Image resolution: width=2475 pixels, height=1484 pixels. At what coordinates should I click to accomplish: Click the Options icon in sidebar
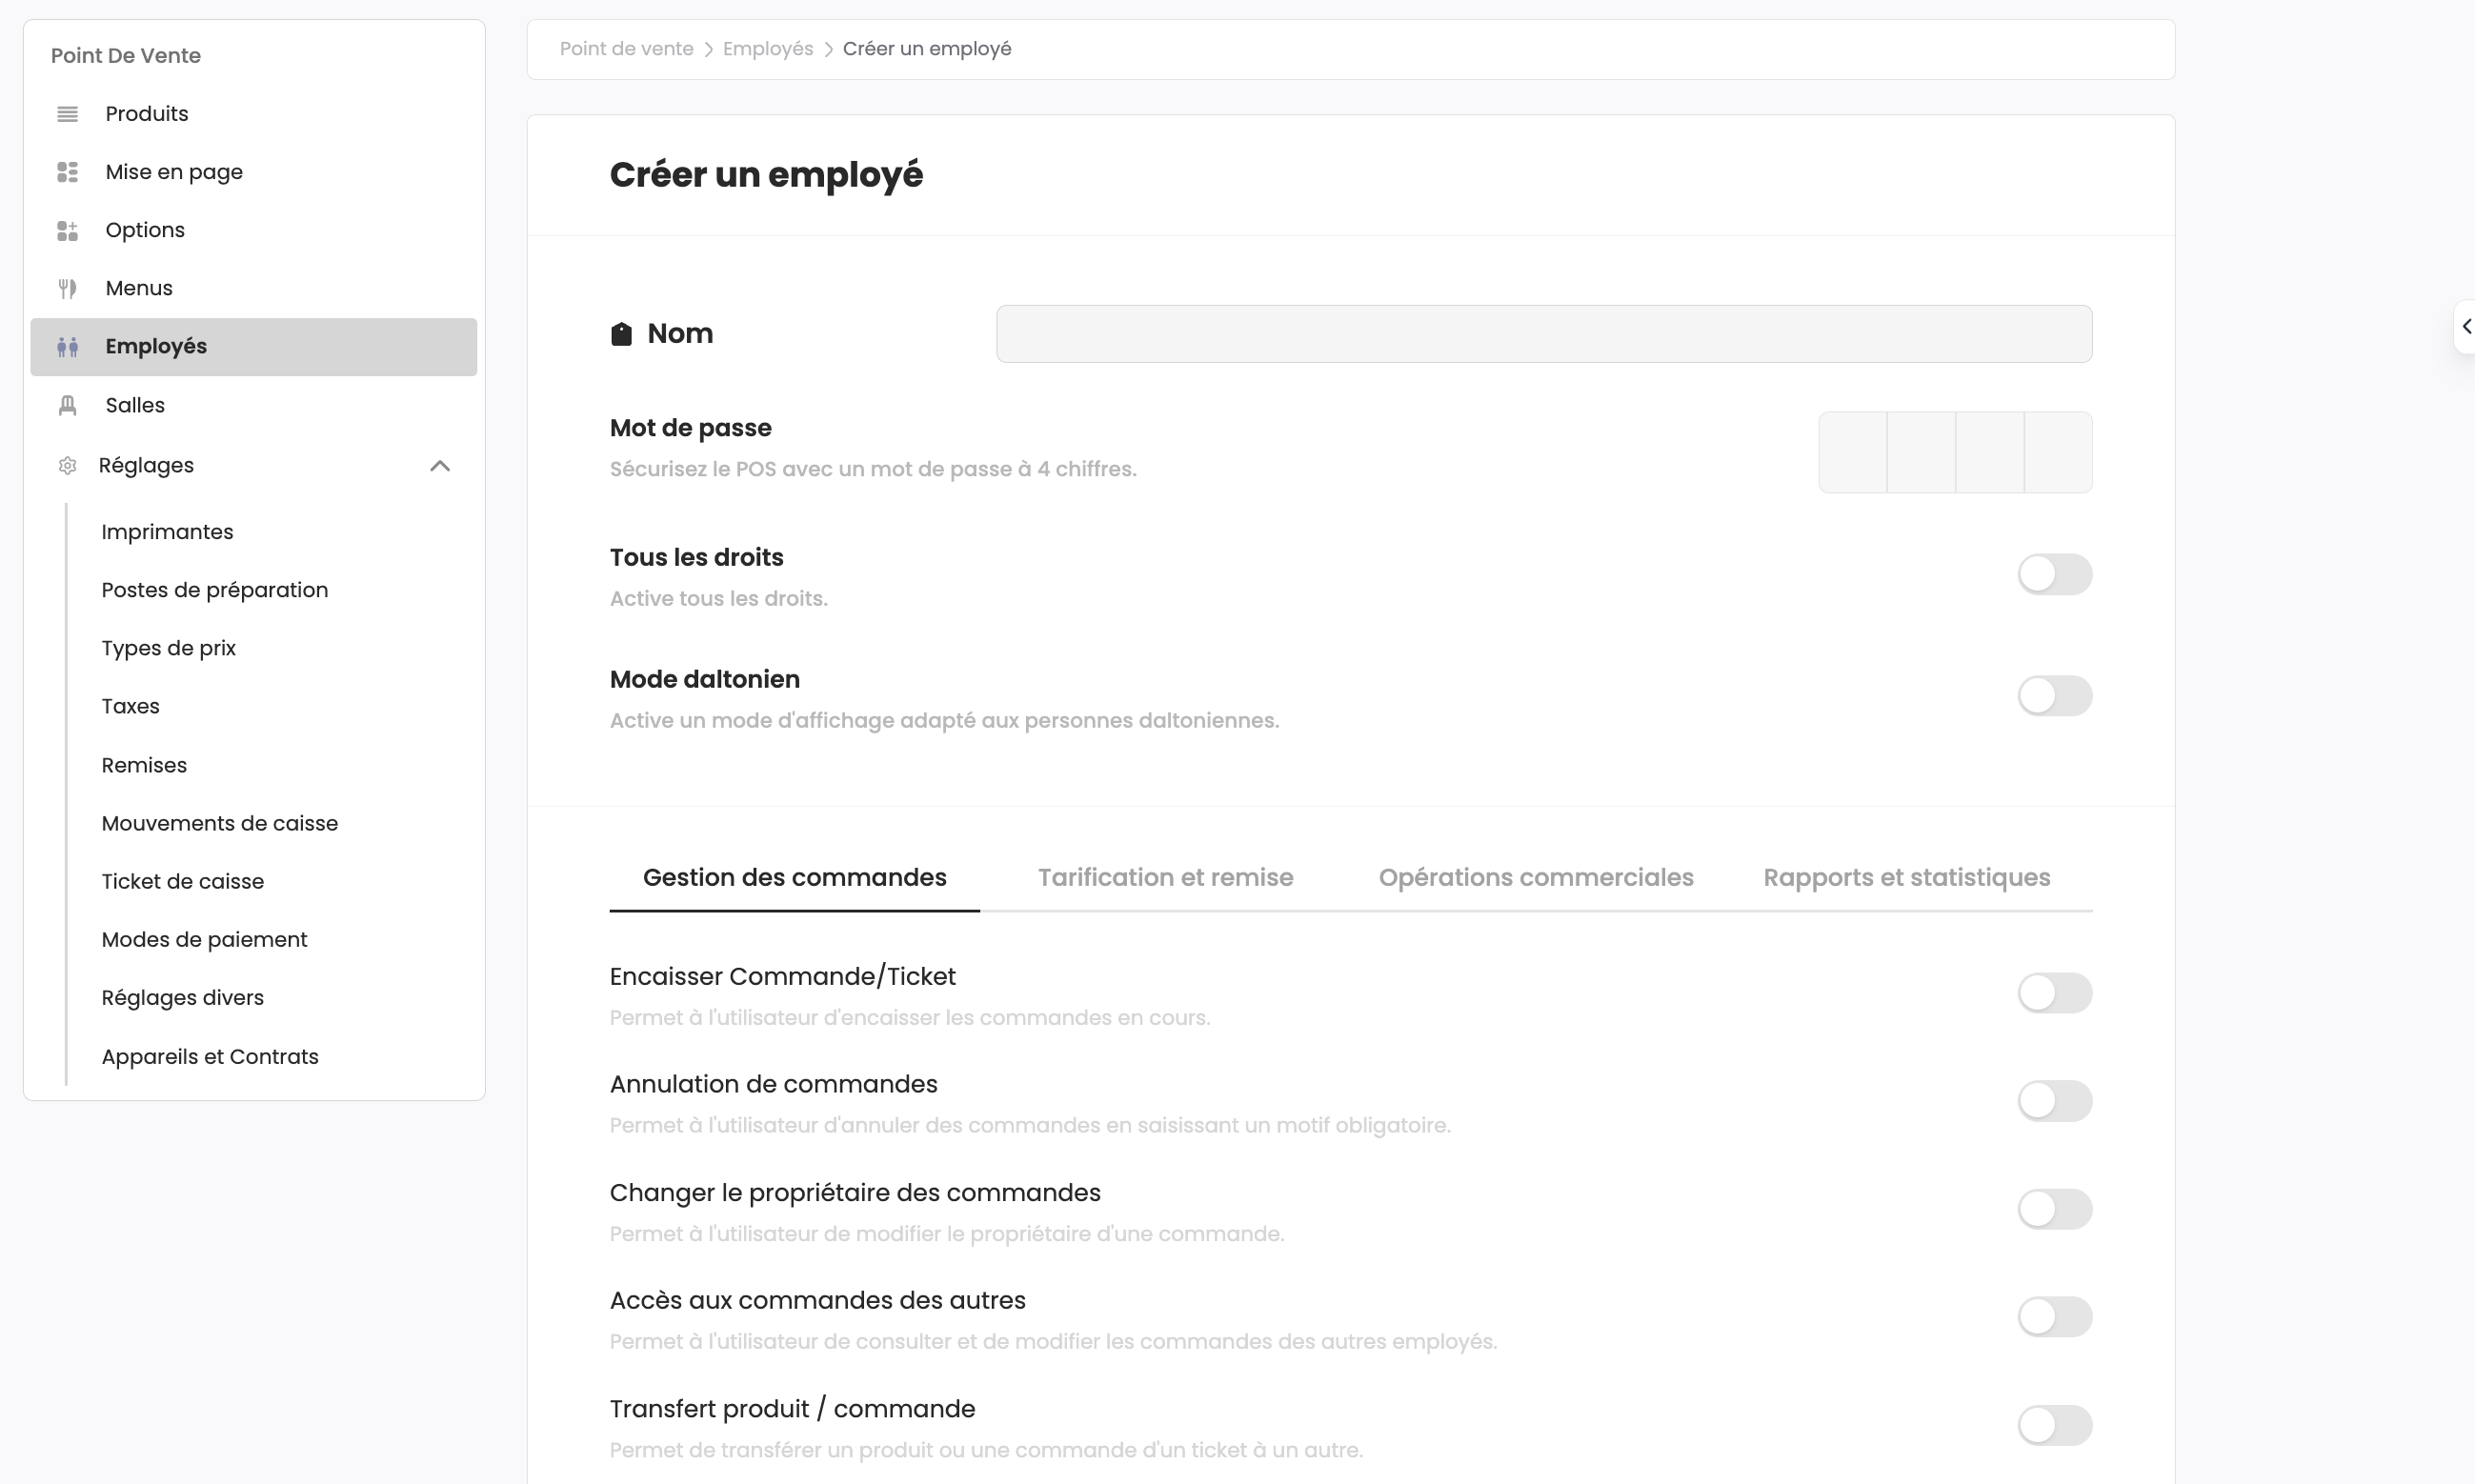pyautogui.click(x=67, y=231)
